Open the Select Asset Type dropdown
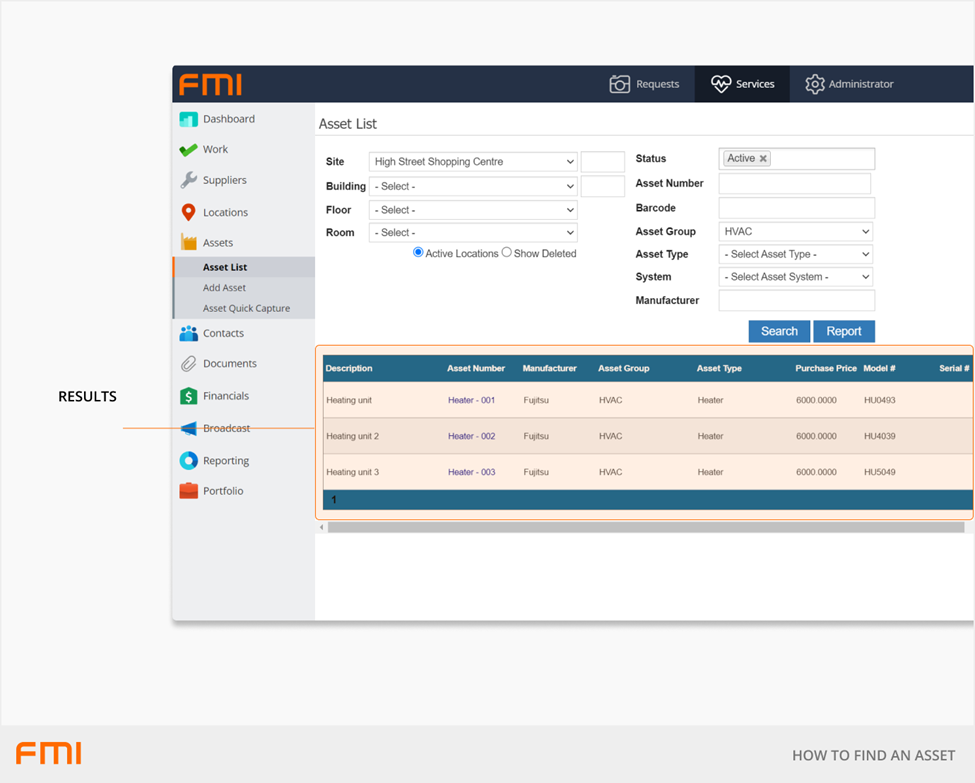 [x=795, y=255]
